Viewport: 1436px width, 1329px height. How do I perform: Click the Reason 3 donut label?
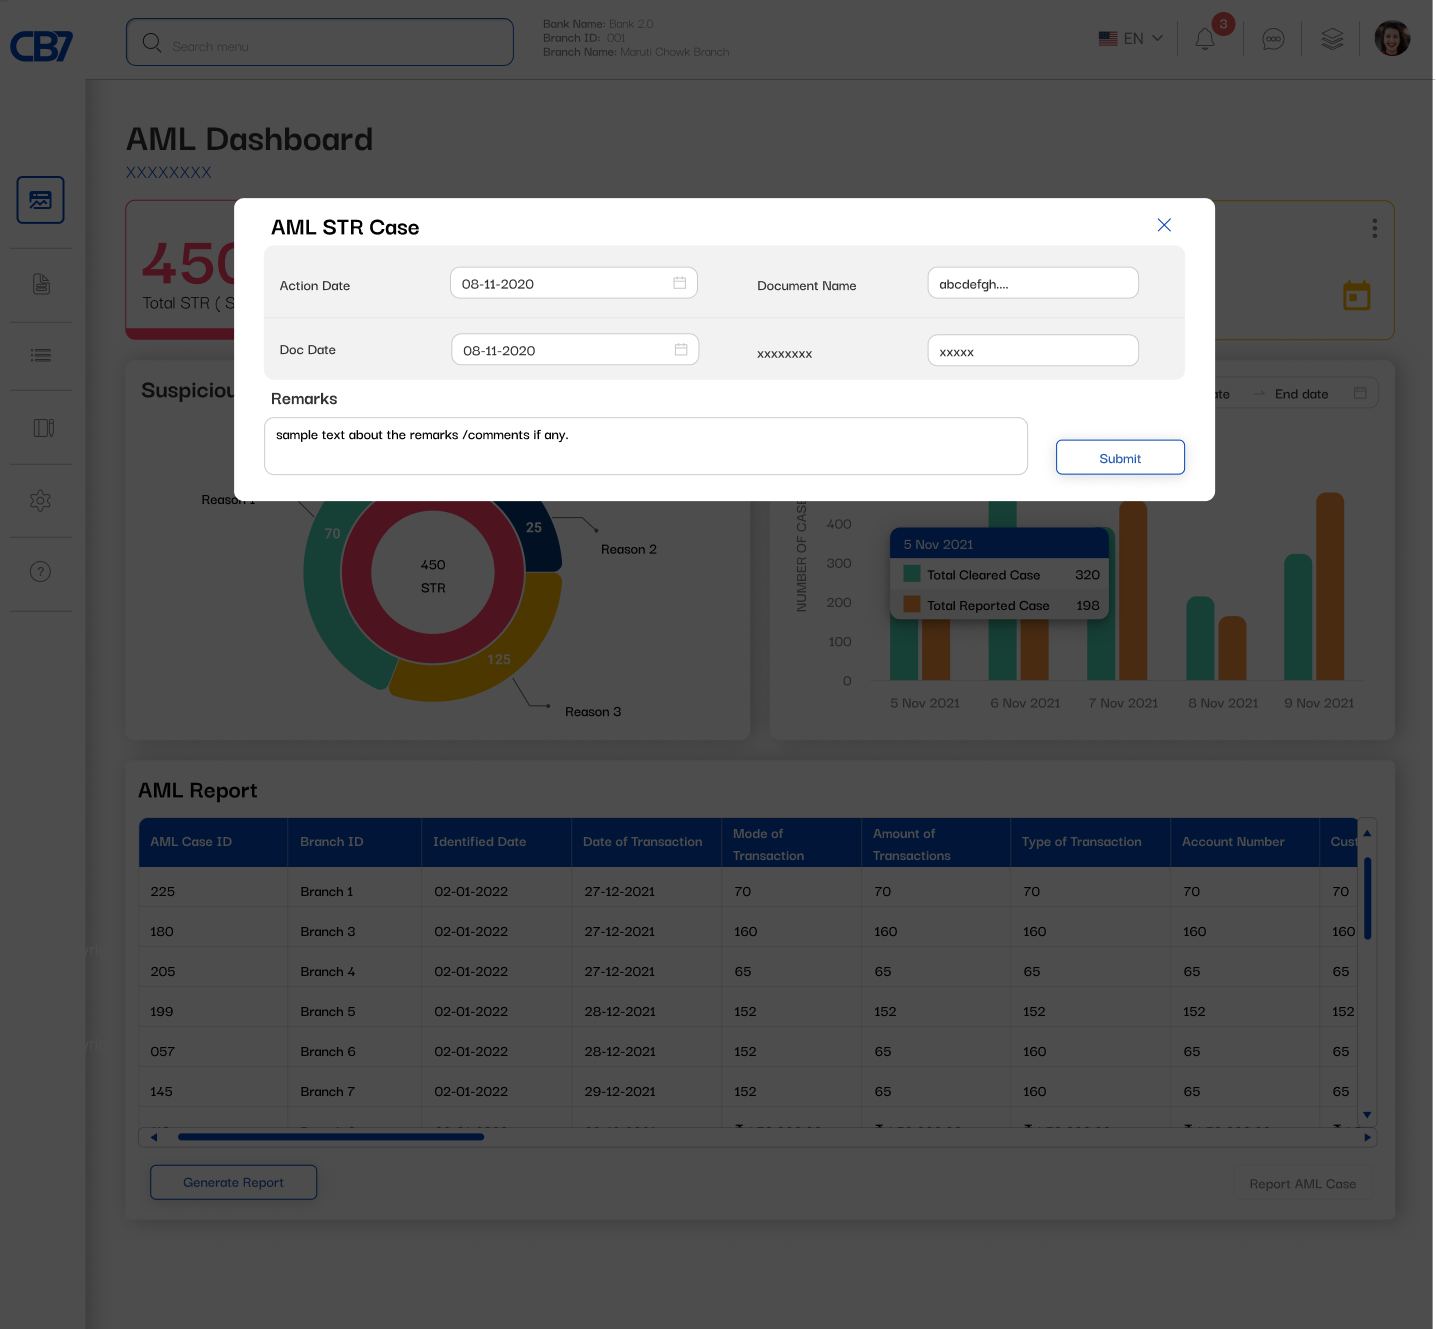[593, 711]
